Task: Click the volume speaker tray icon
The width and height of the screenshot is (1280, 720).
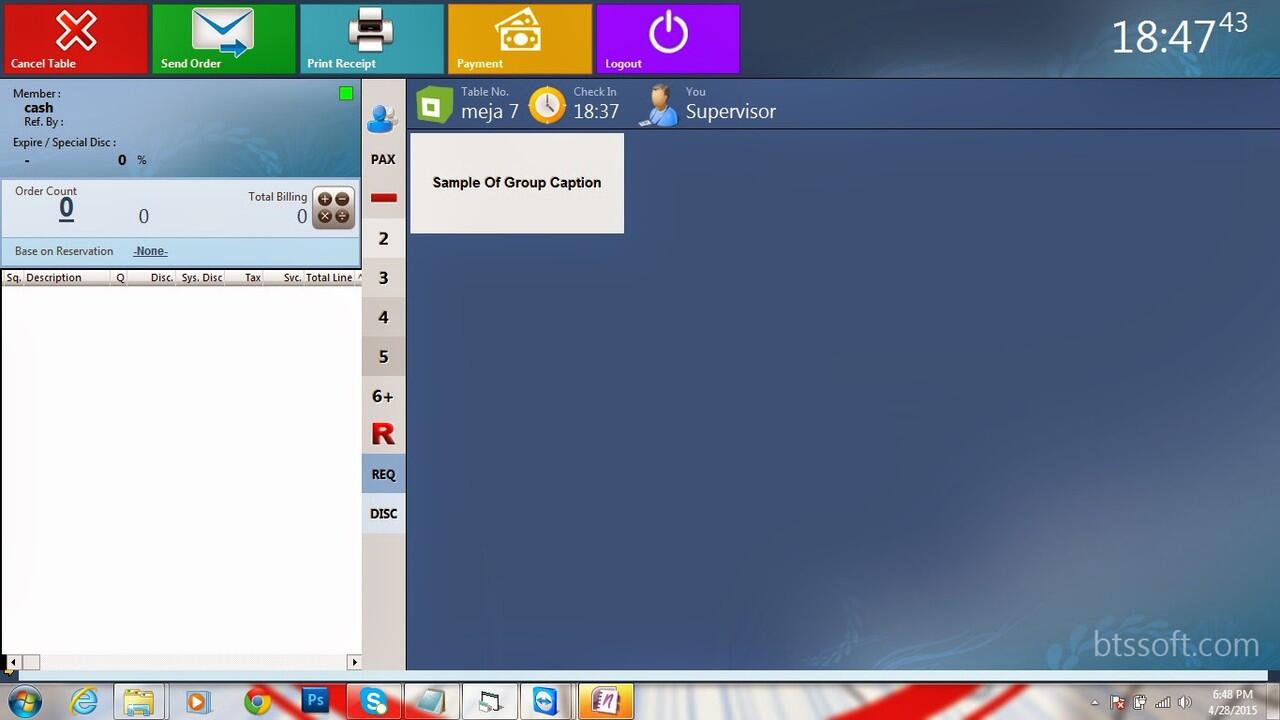Action: coord(1184,702)
